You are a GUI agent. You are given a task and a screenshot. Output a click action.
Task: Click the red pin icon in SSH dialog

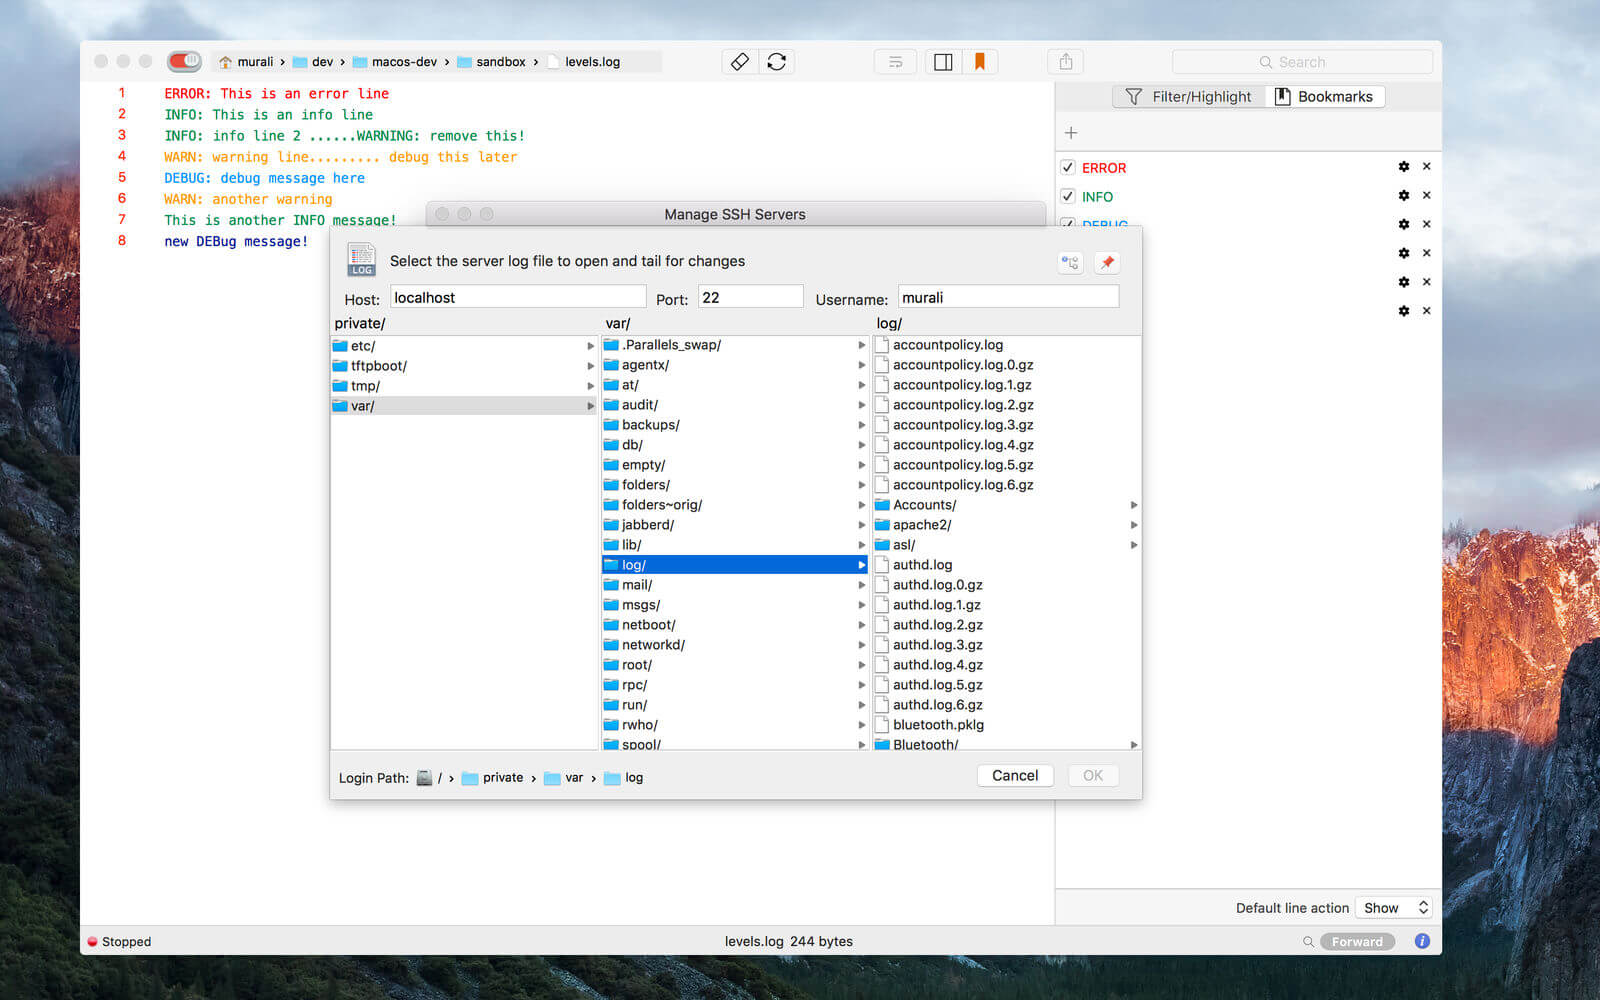click(1107, 263)
